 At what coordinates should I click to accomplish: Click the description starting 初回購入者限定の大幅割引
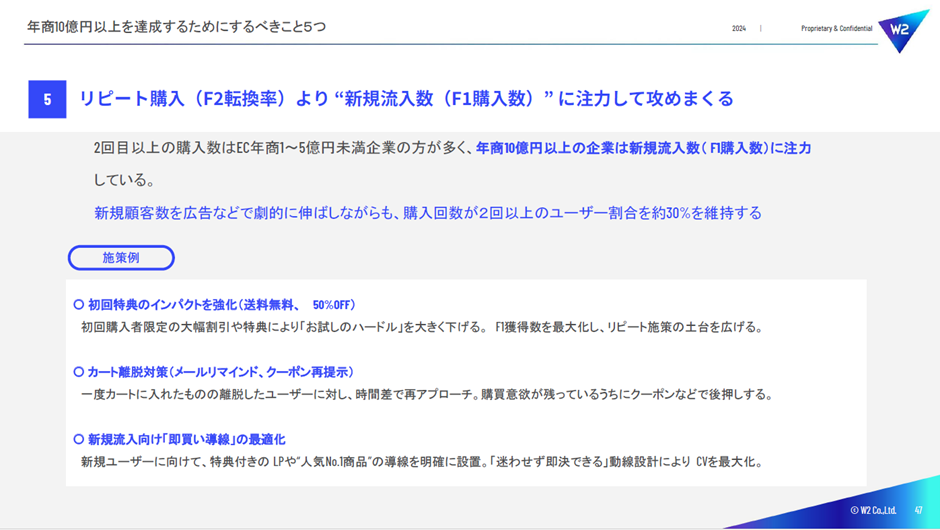point(422,327)
